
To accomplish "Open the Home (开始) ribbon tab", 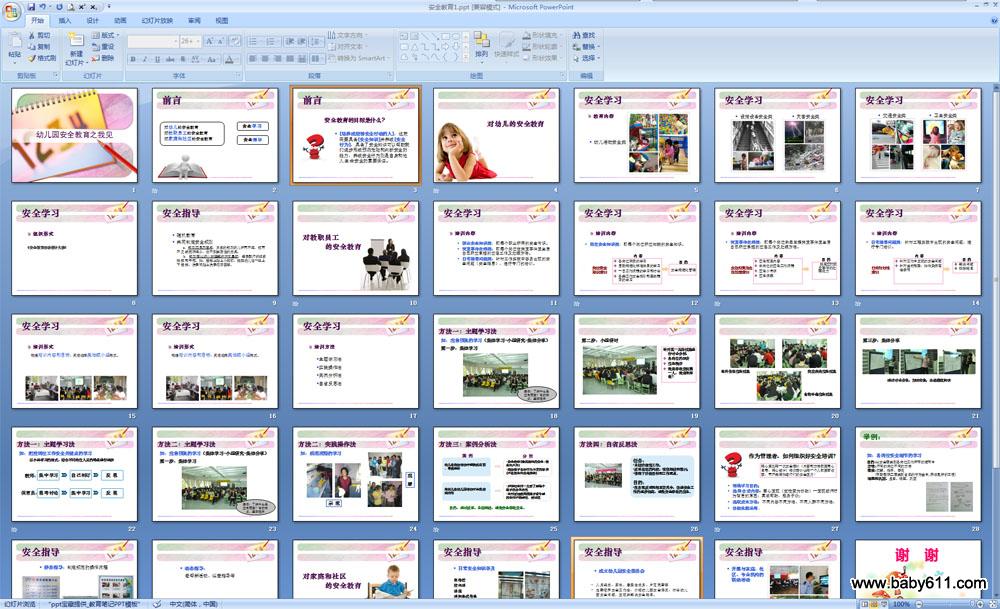I will [38, 21].
